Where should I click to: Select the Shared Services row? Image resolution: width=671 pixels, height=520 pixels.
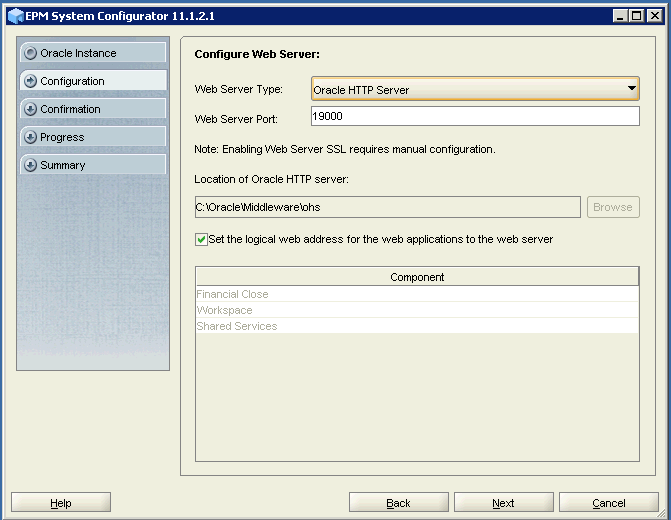click(417, 326)
